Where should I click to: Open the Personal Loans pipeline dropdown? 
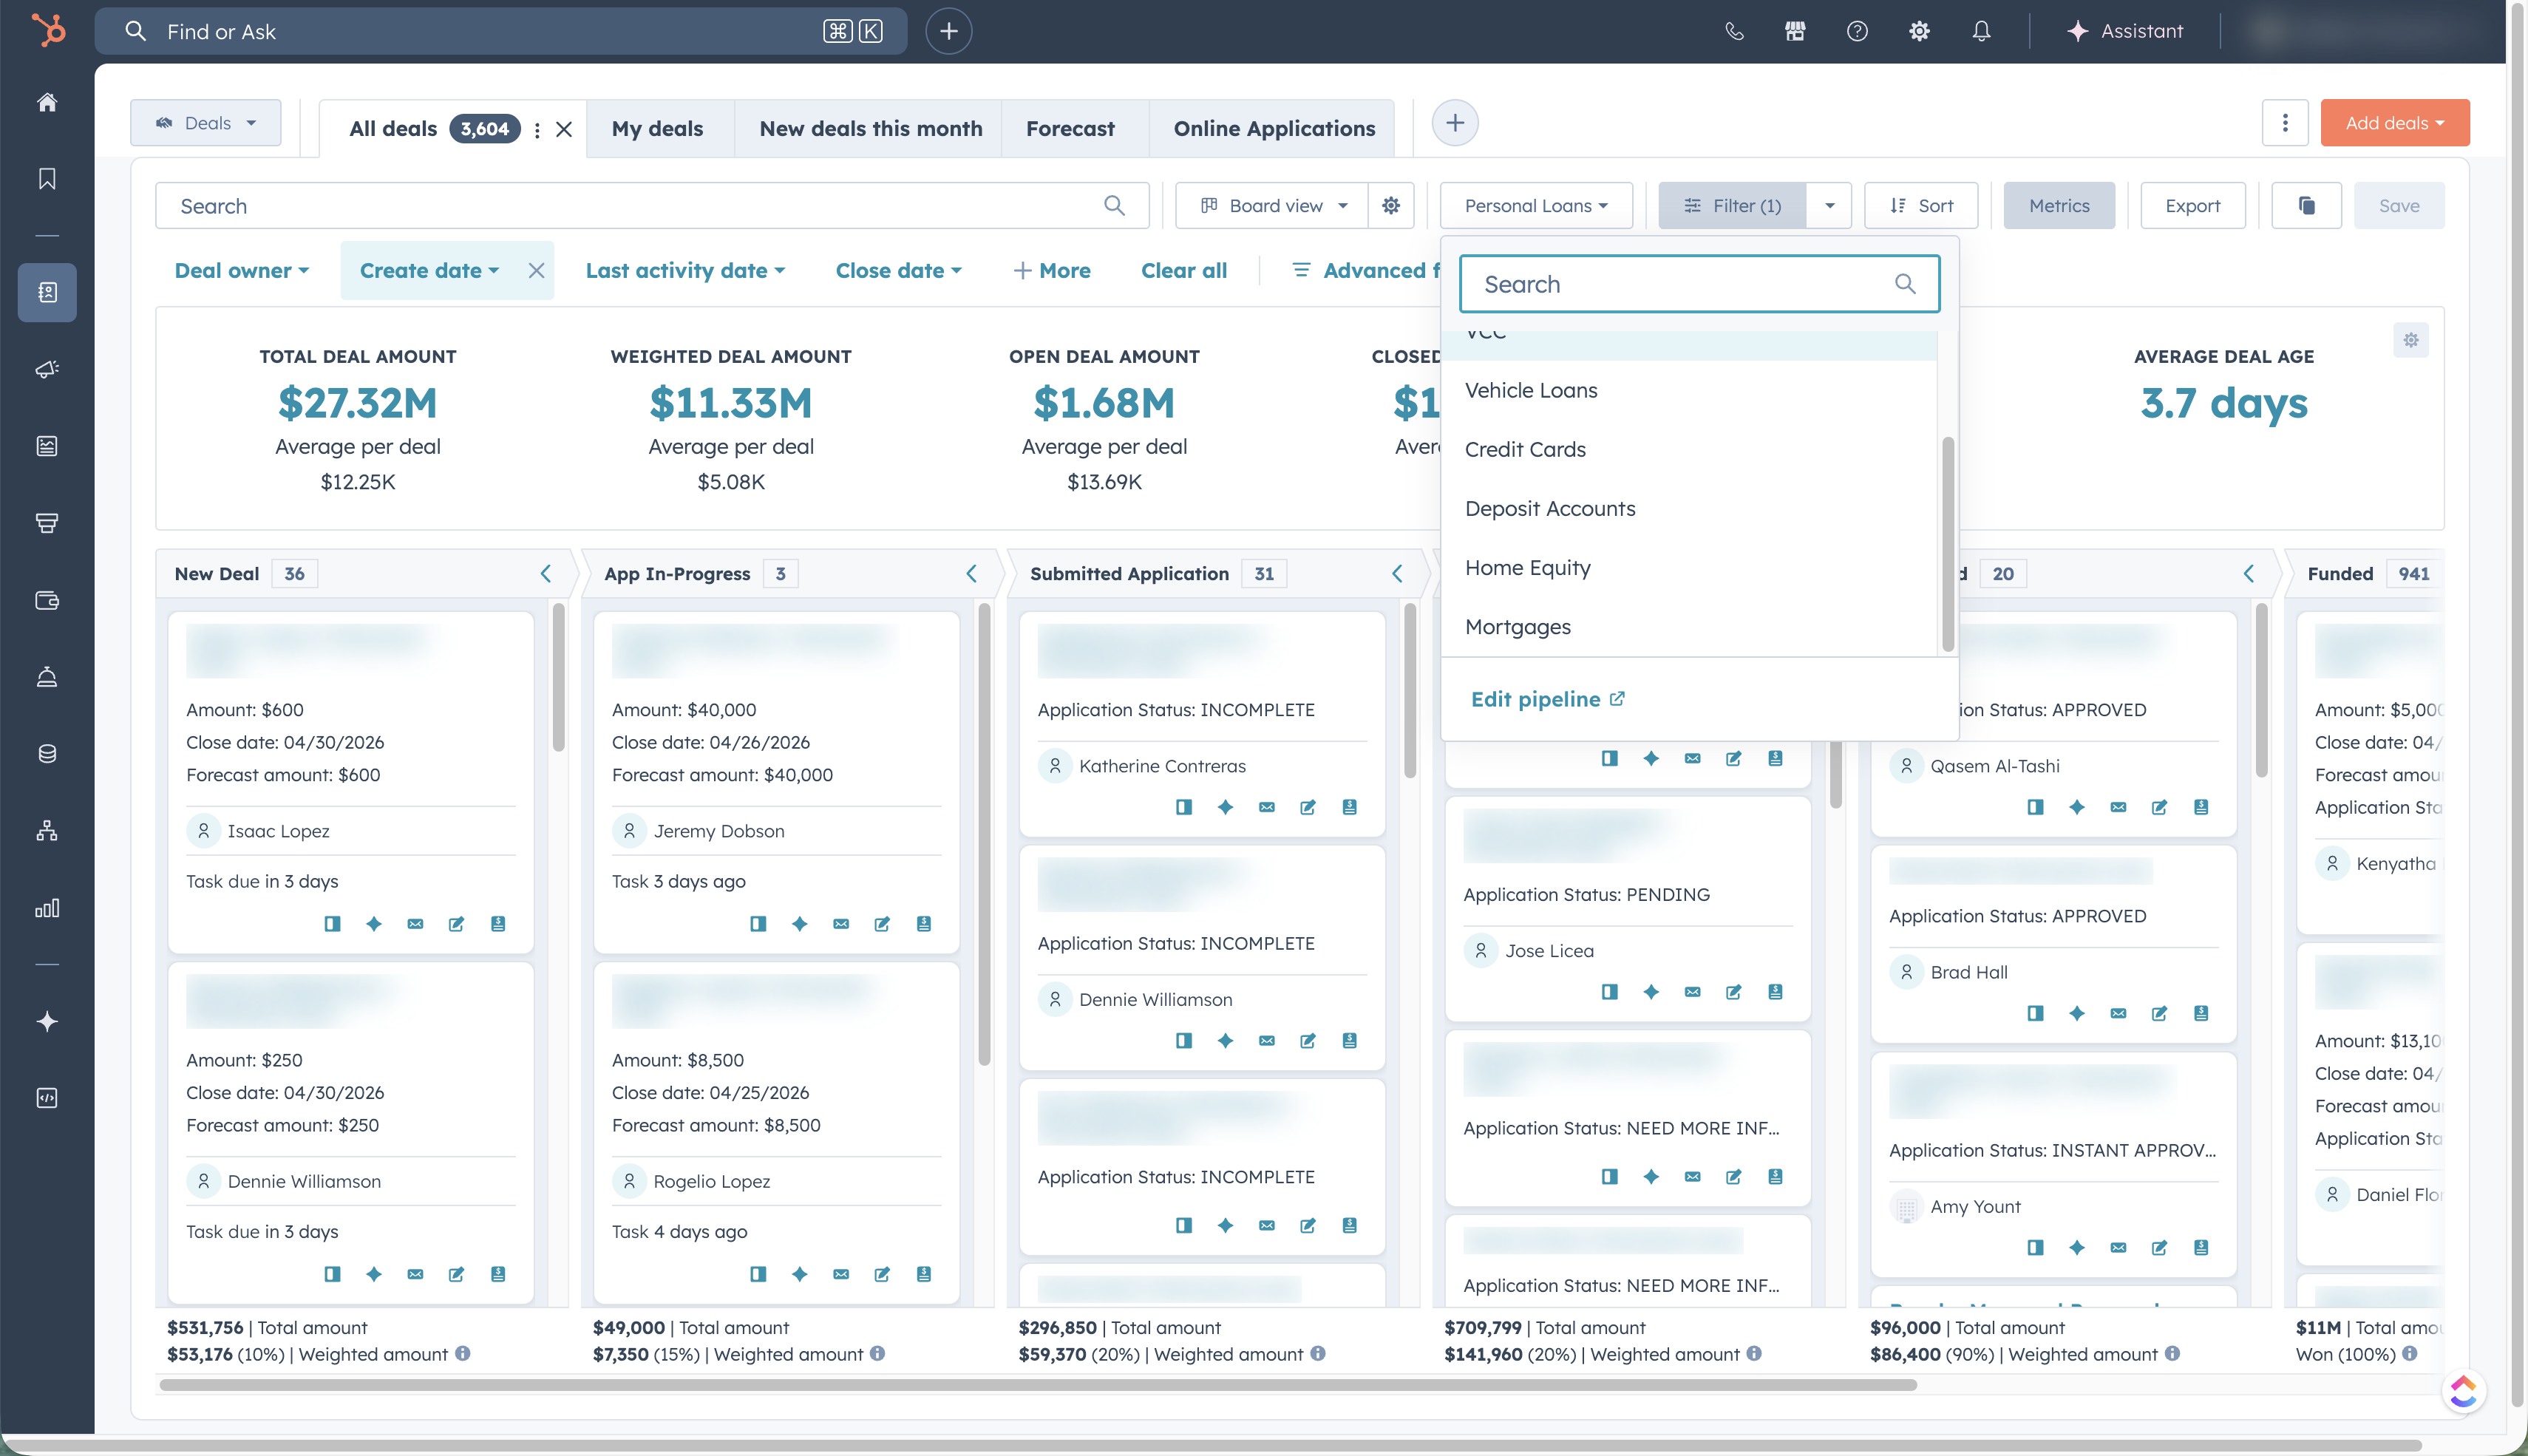click(1536, 205)
